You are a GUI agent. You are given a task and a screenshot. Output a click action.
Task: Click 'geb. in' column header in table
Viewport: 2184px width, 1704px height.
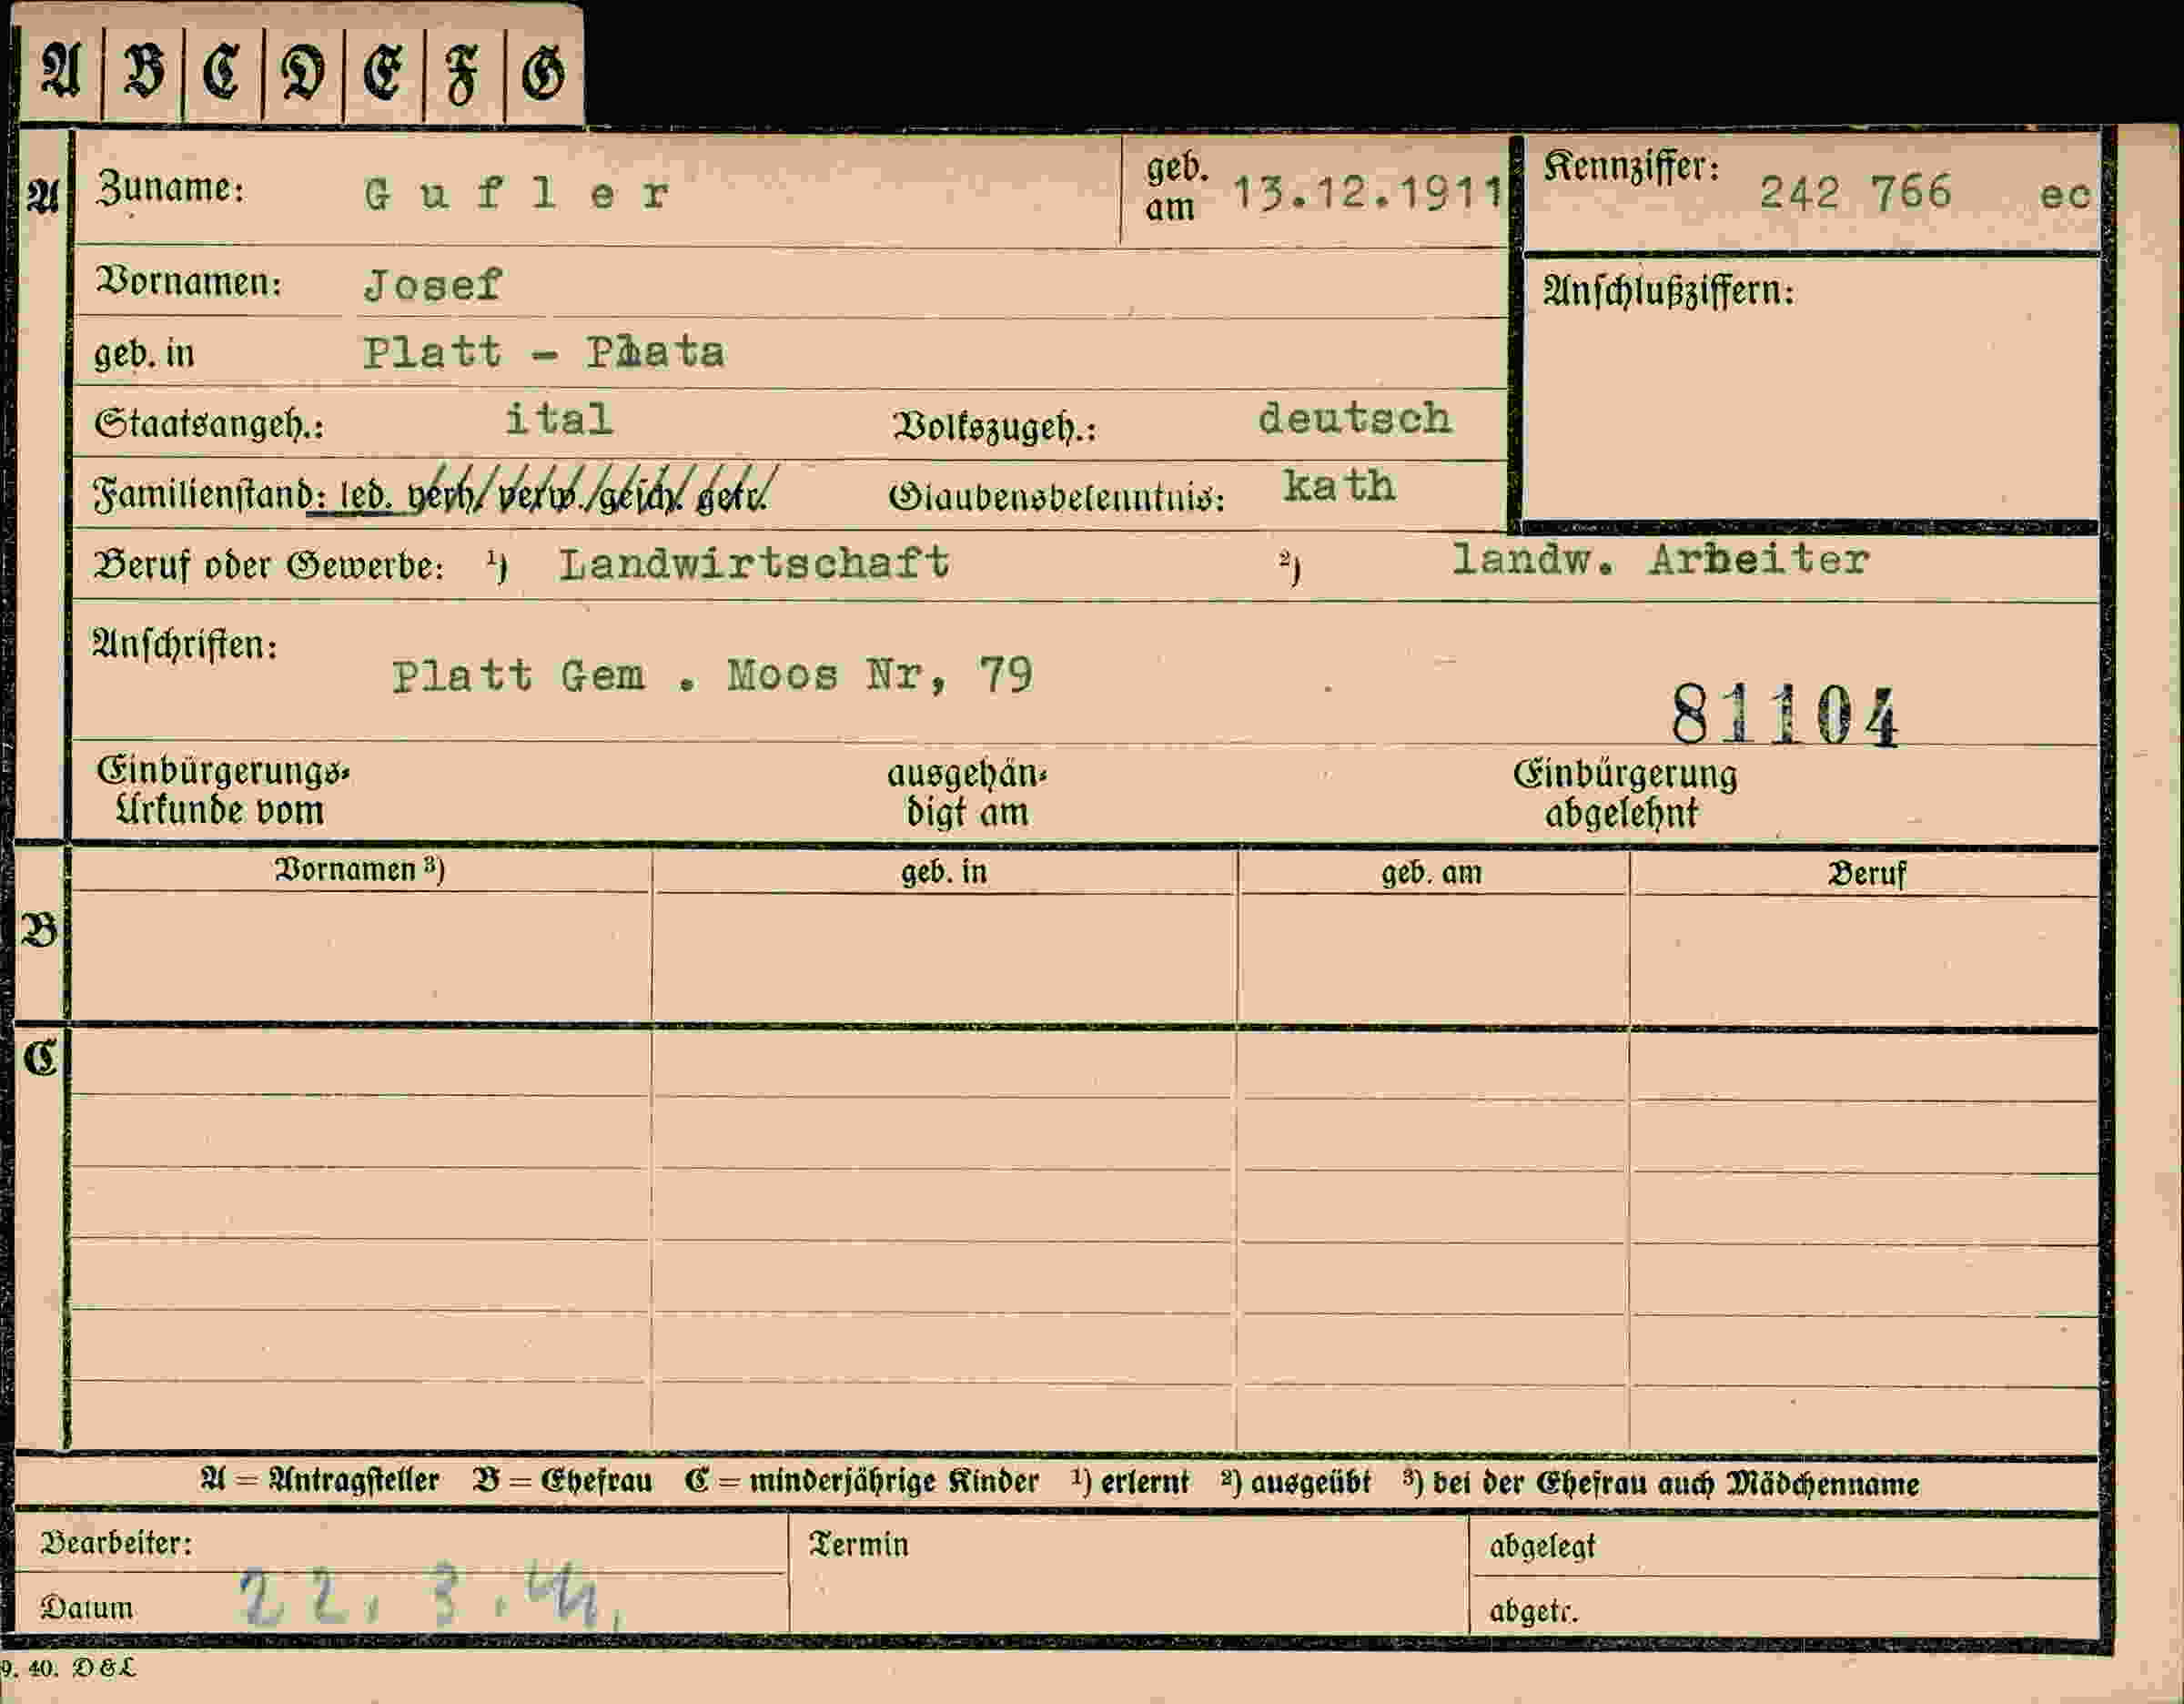coord(944,872)
